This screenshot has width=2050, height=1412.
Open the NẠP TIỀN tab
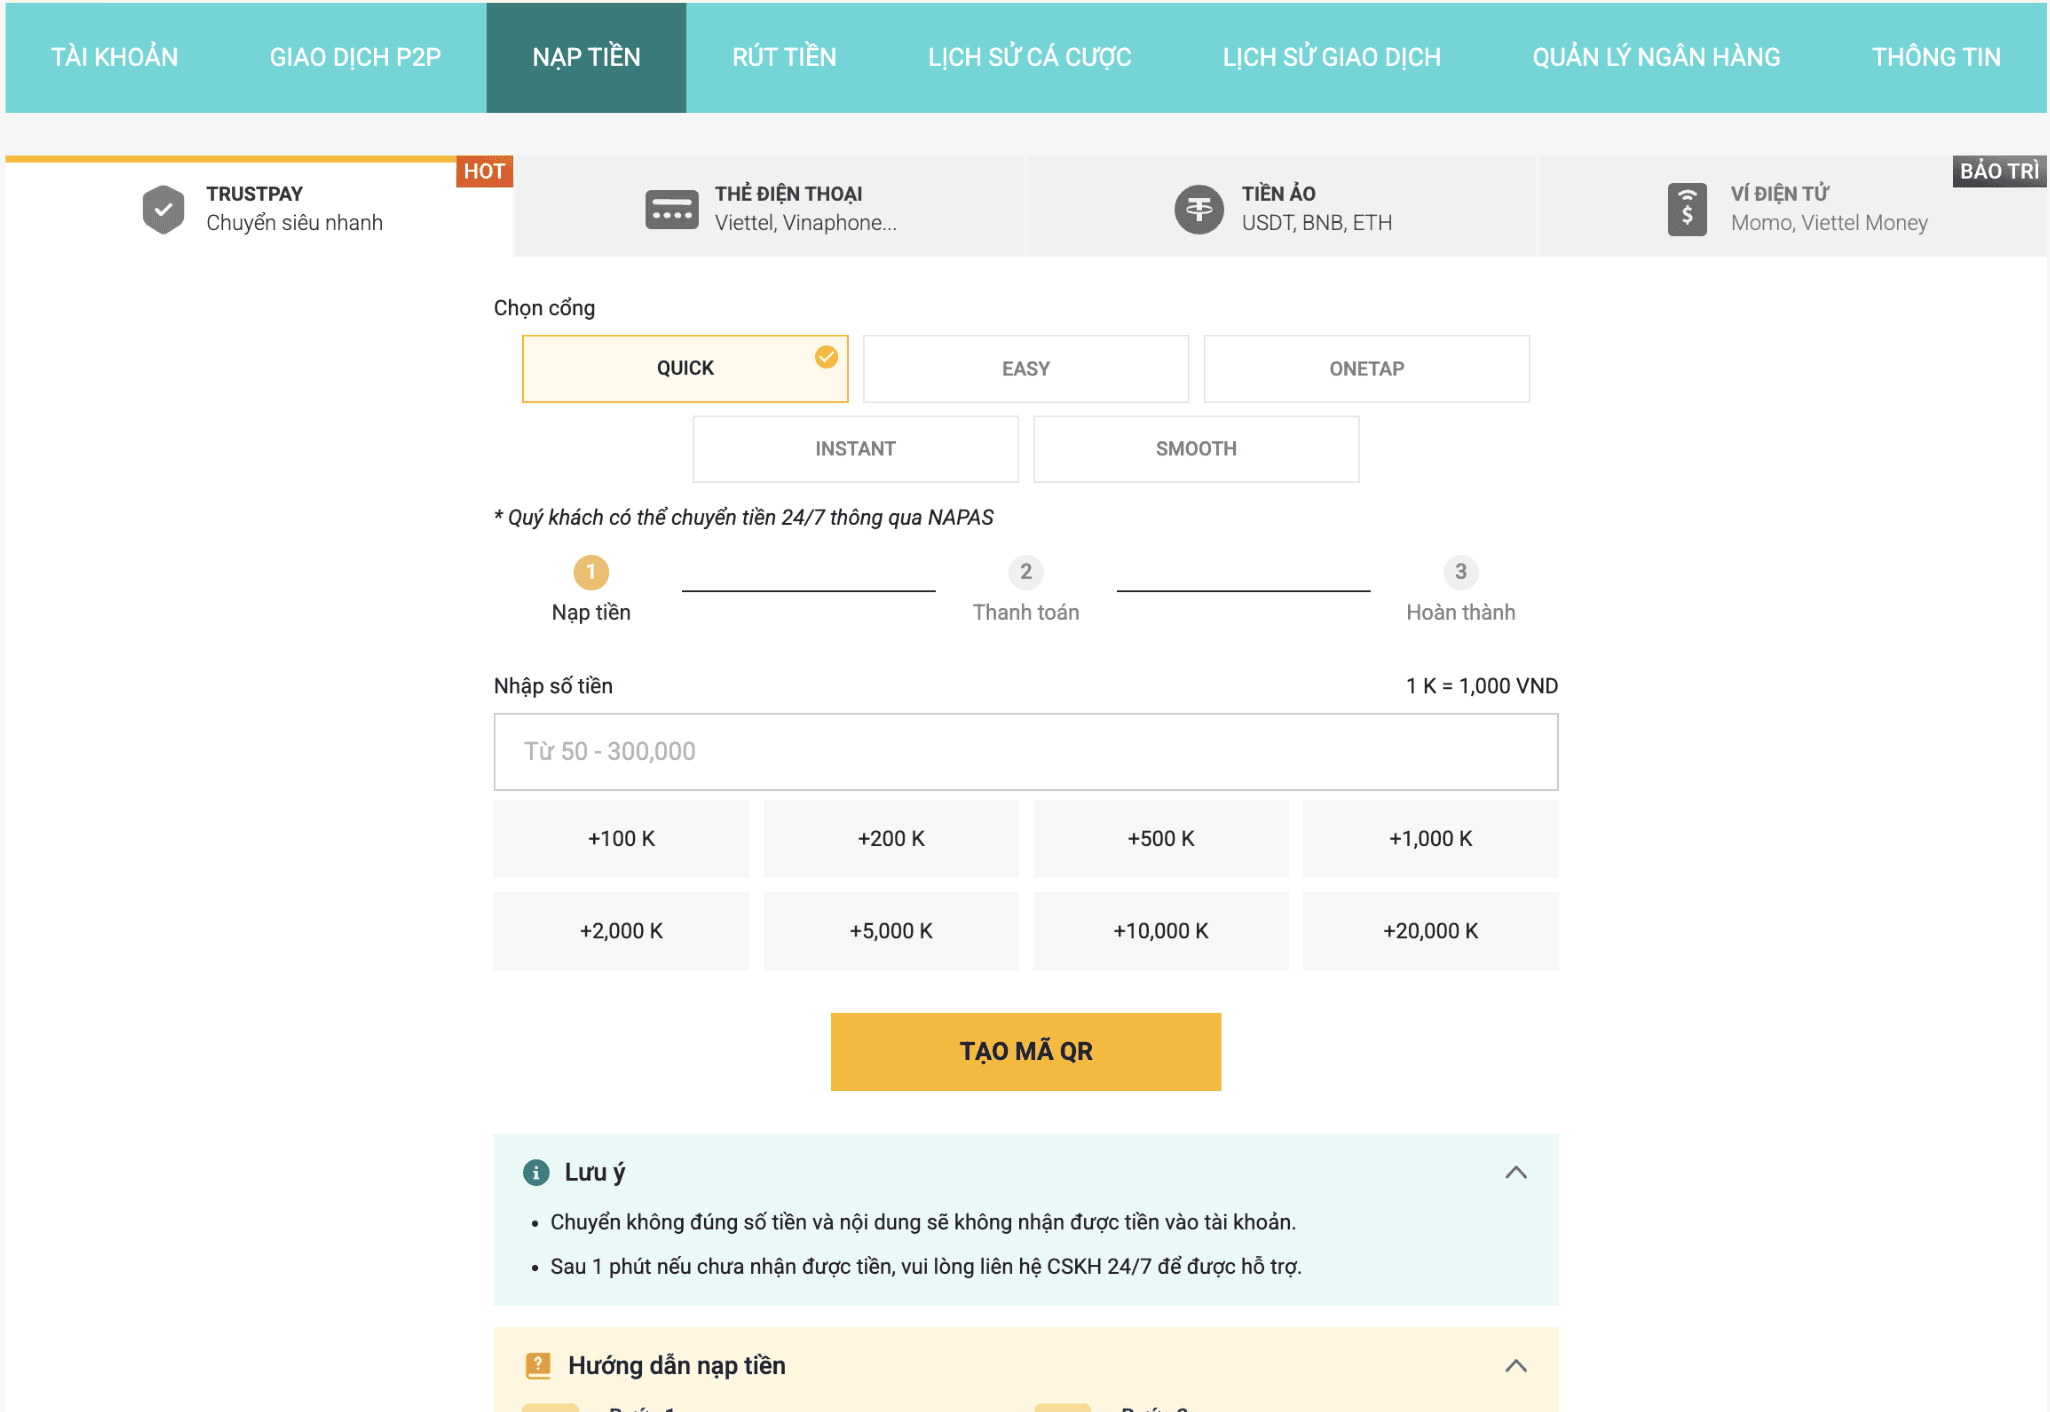pos(586,57)
